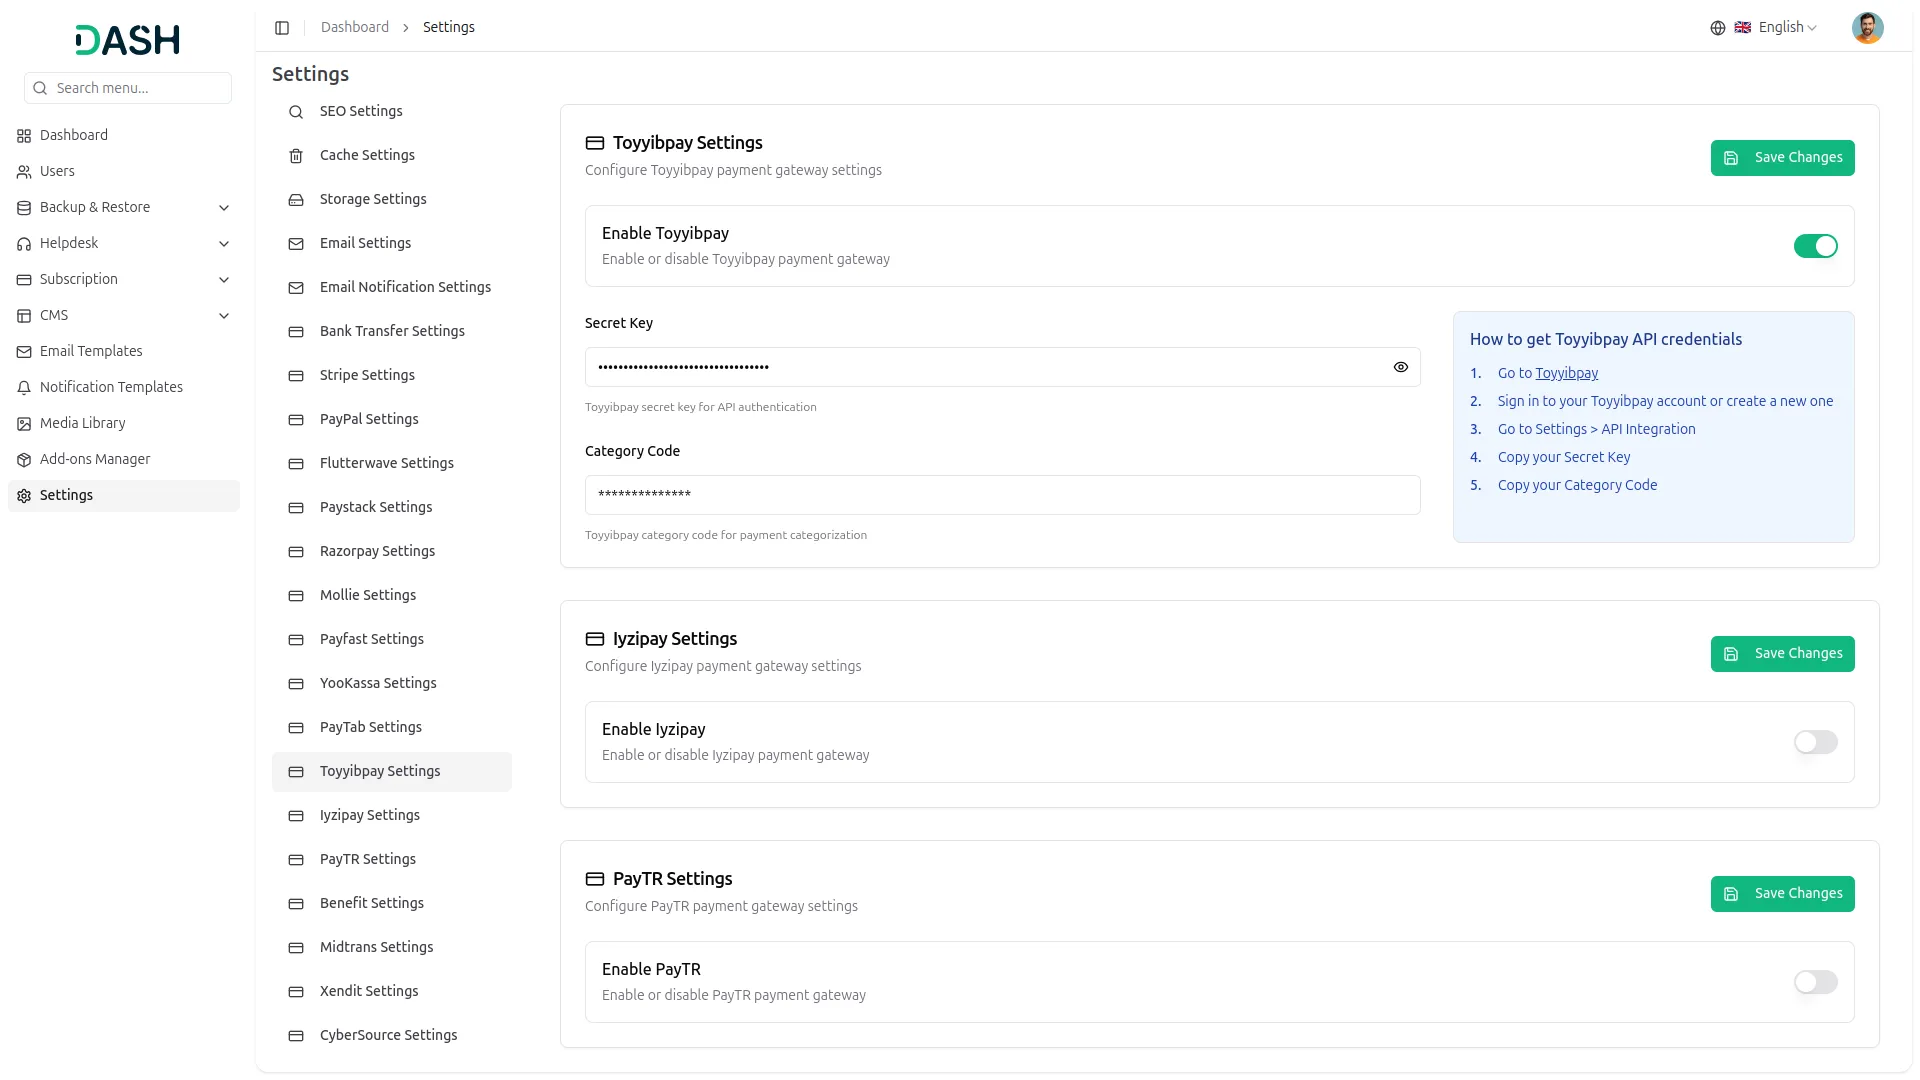Enable the Iyzipay gateway toggle

click(1815, 742)
